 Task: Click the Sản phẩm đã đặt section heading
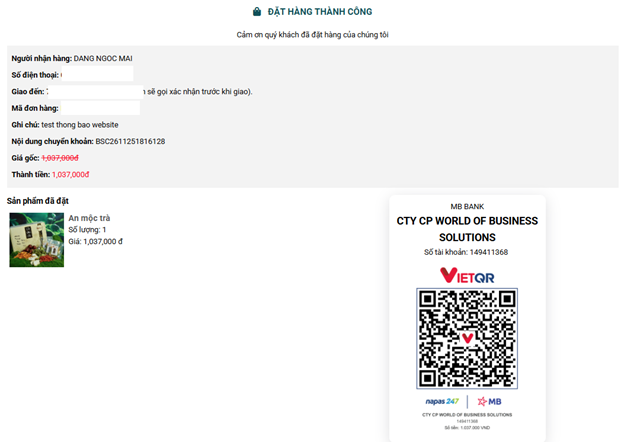point(38,201)
